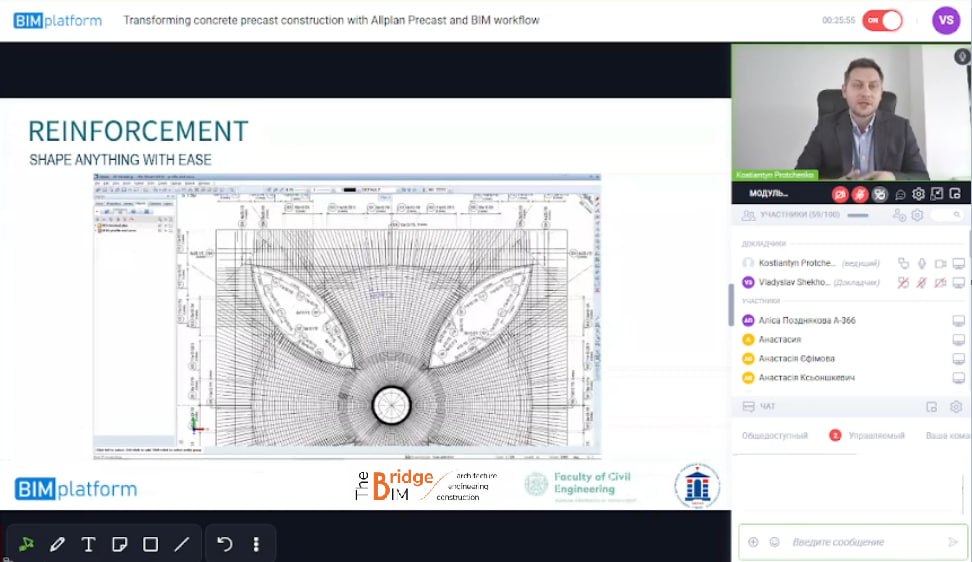Toggle the ON broadcast switch
The image size is (972, 562).
(x=882, y=20)
